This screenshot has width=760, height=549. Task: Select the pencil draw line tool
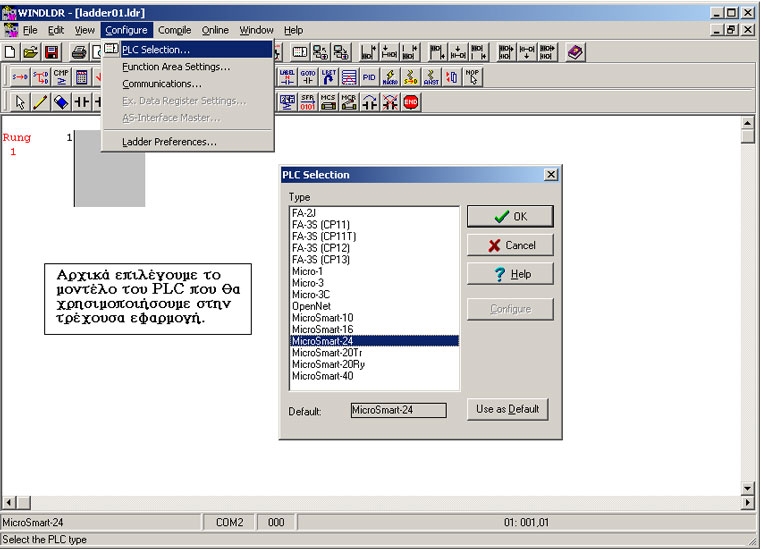tap(40, 102)
